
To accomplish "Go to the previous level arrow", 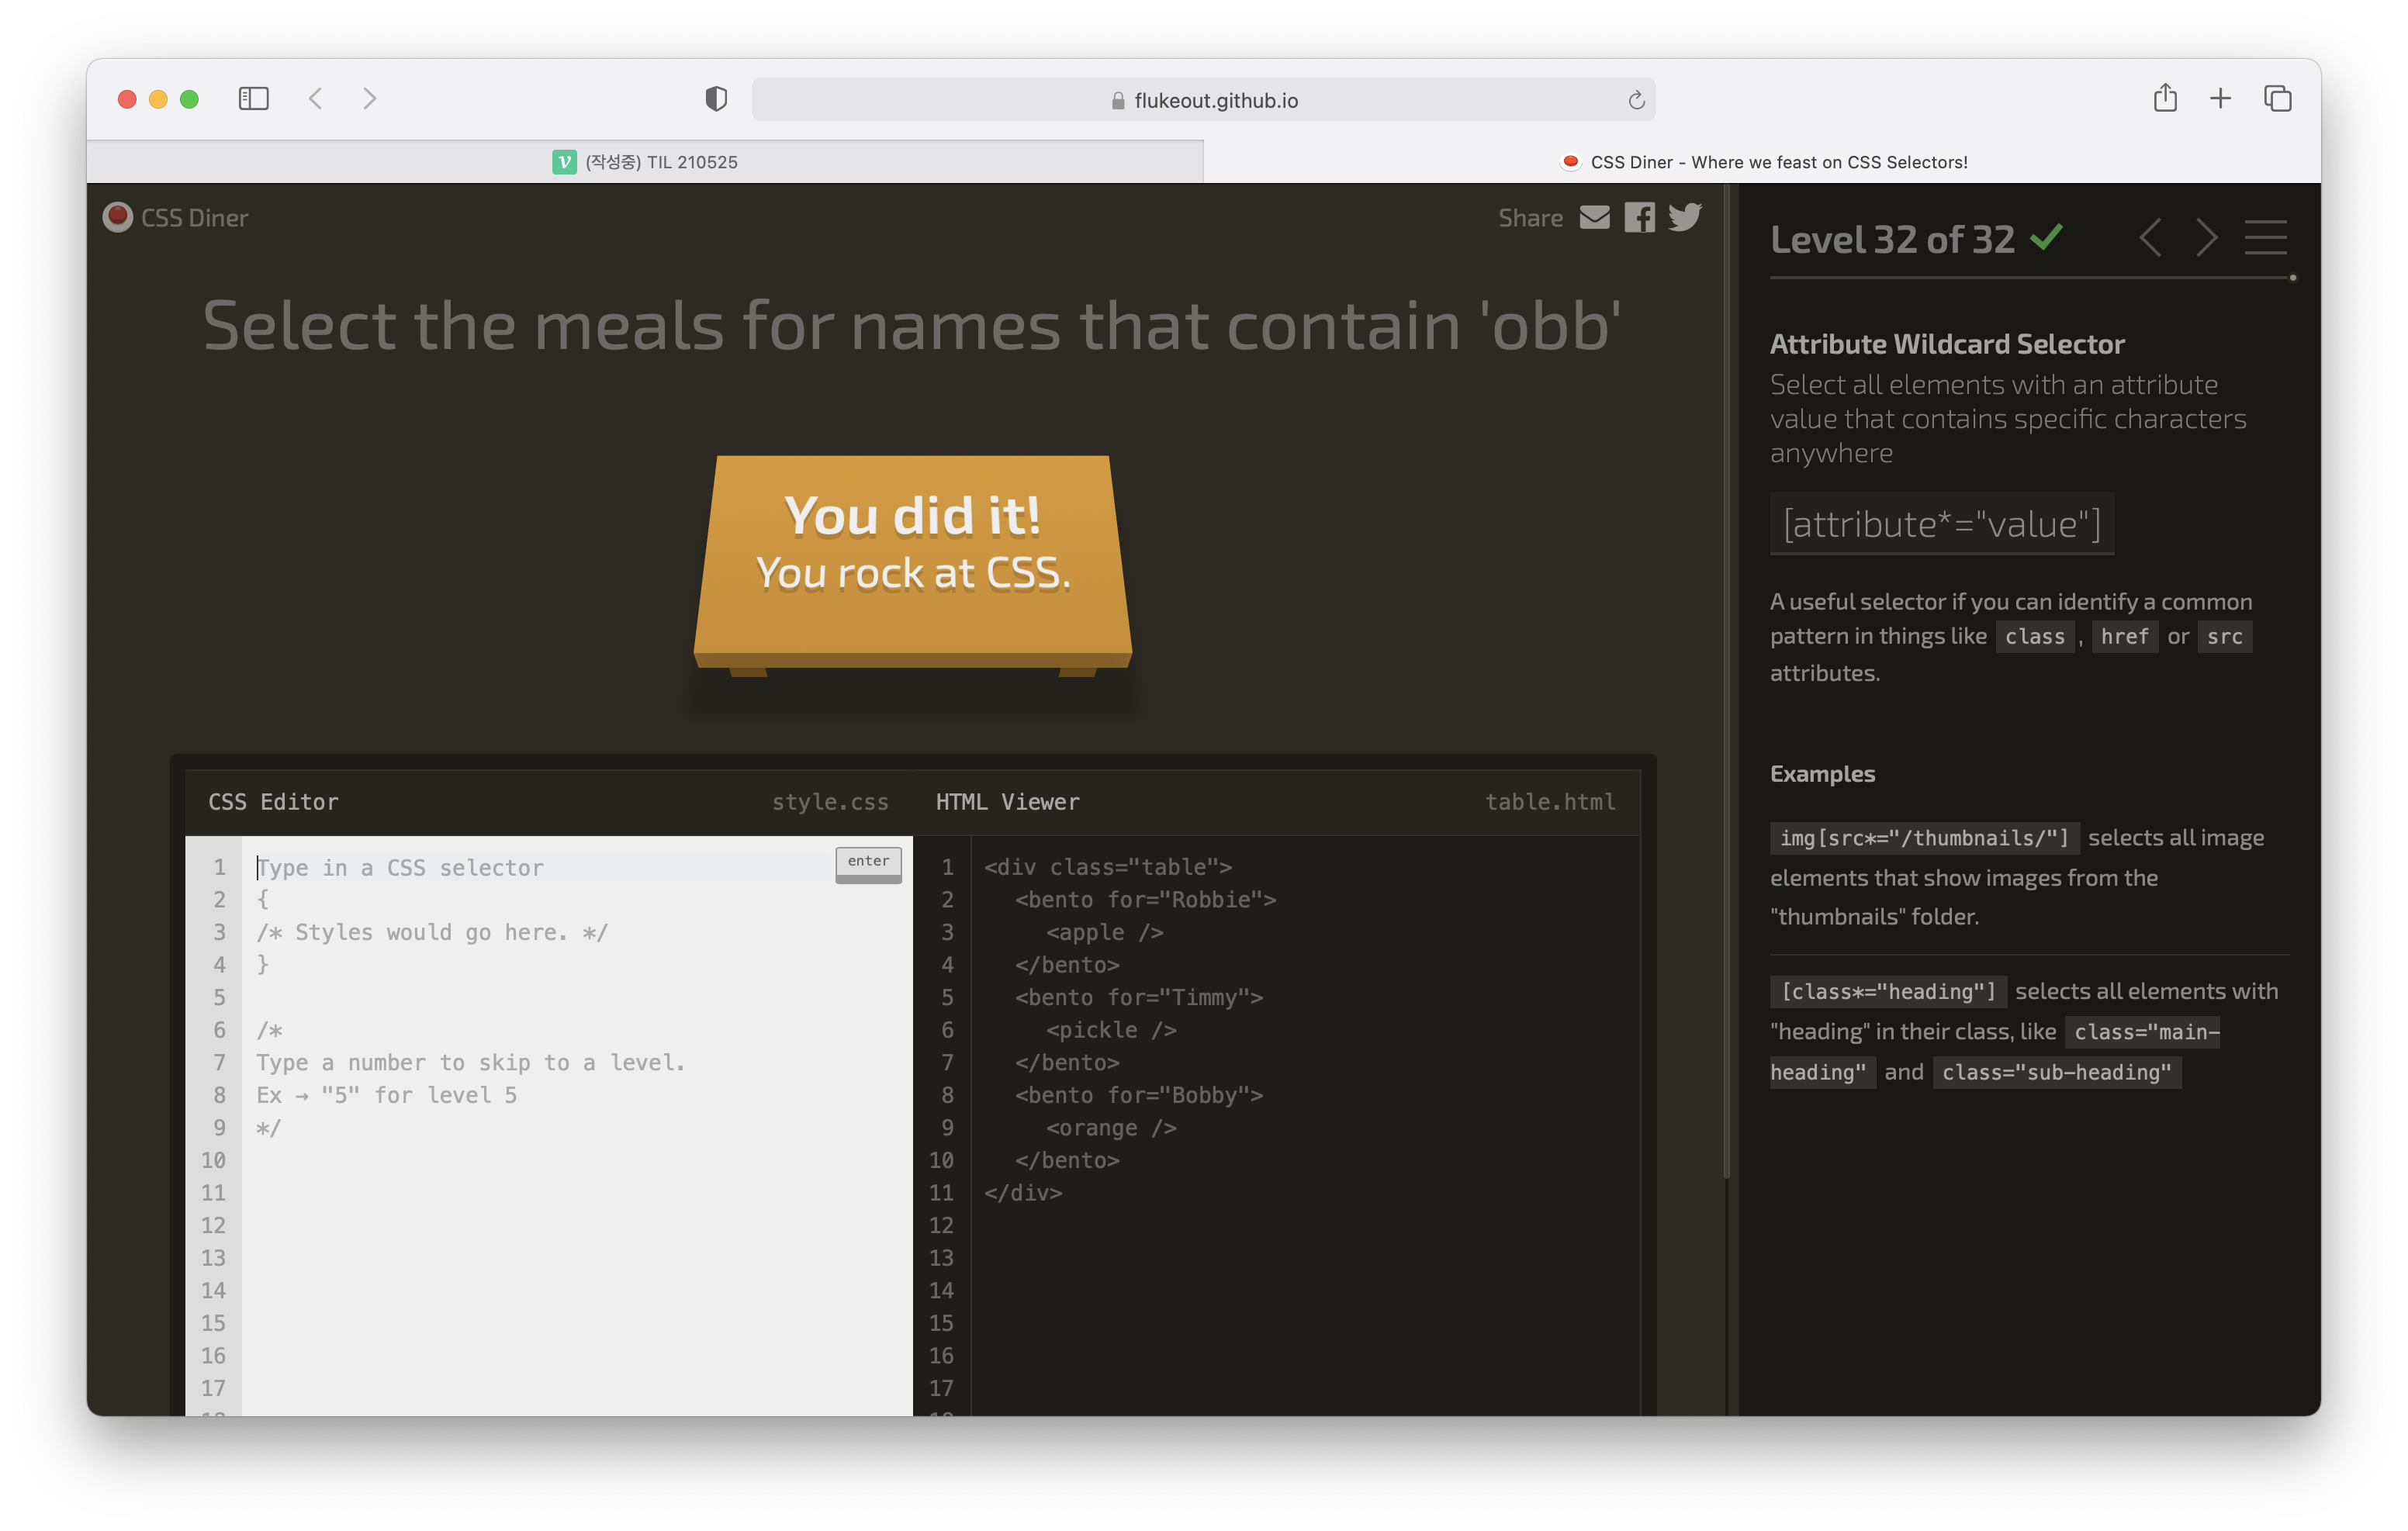I will tap(2150, 238).
